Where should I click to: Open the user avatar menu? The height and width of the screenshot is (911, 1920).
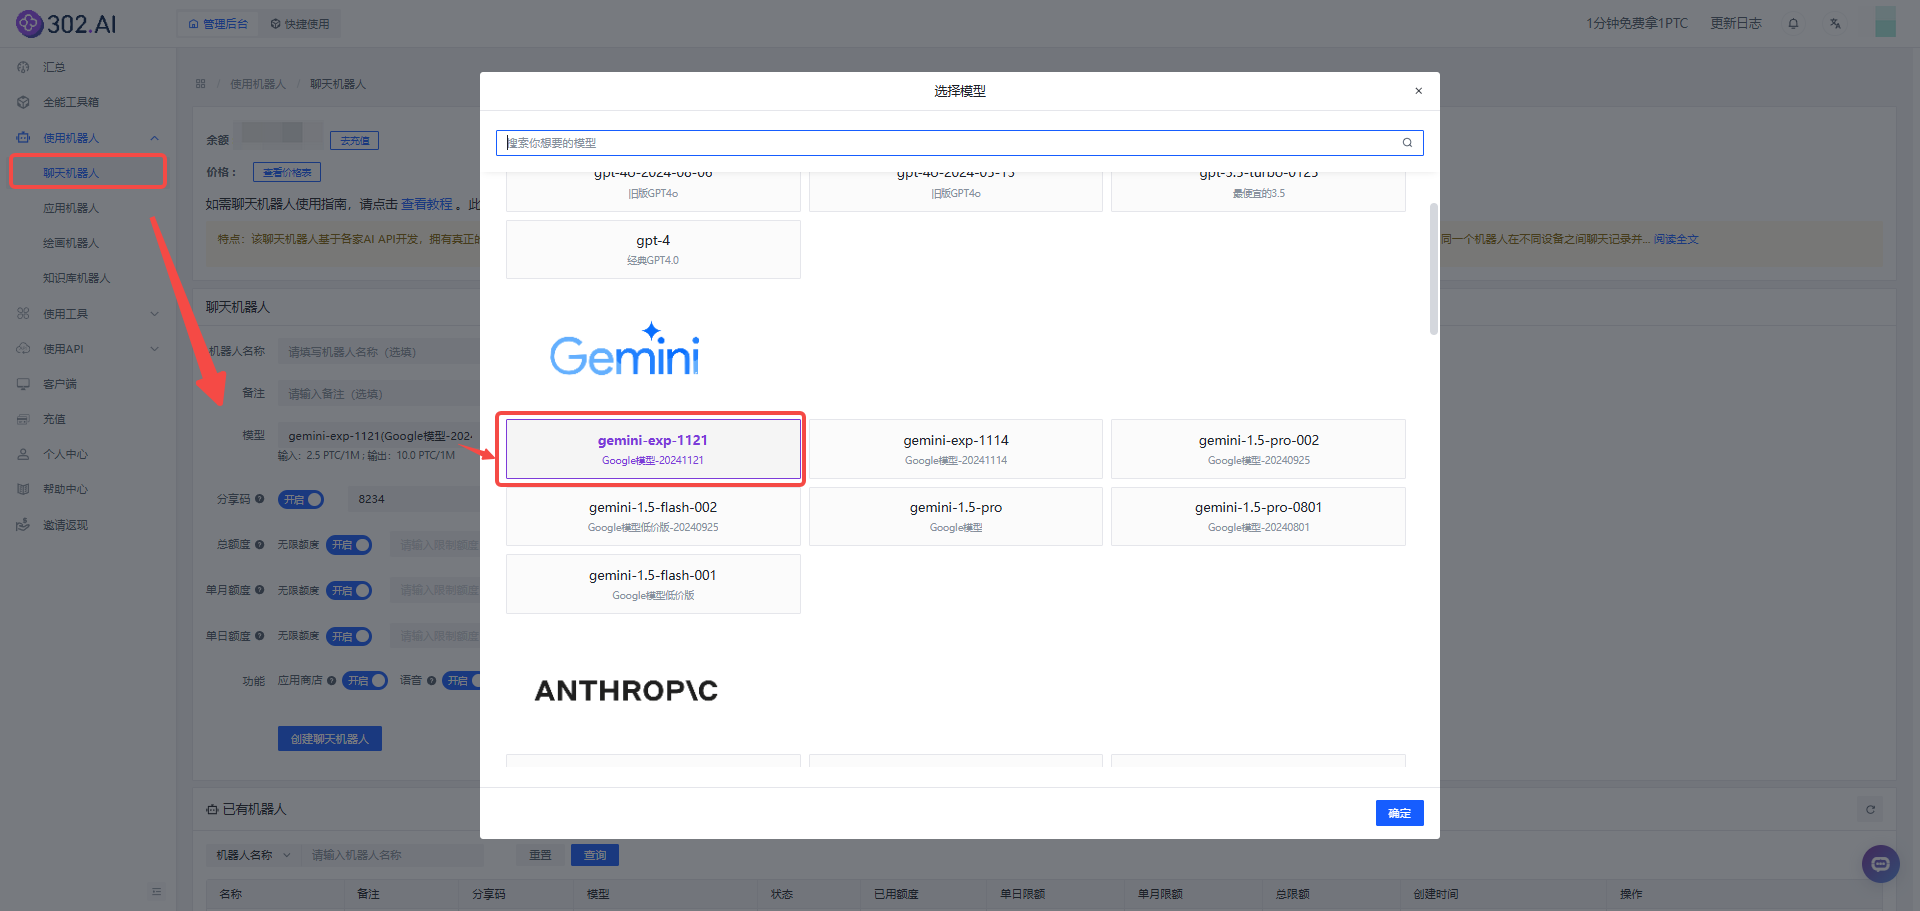(1885, 22)
